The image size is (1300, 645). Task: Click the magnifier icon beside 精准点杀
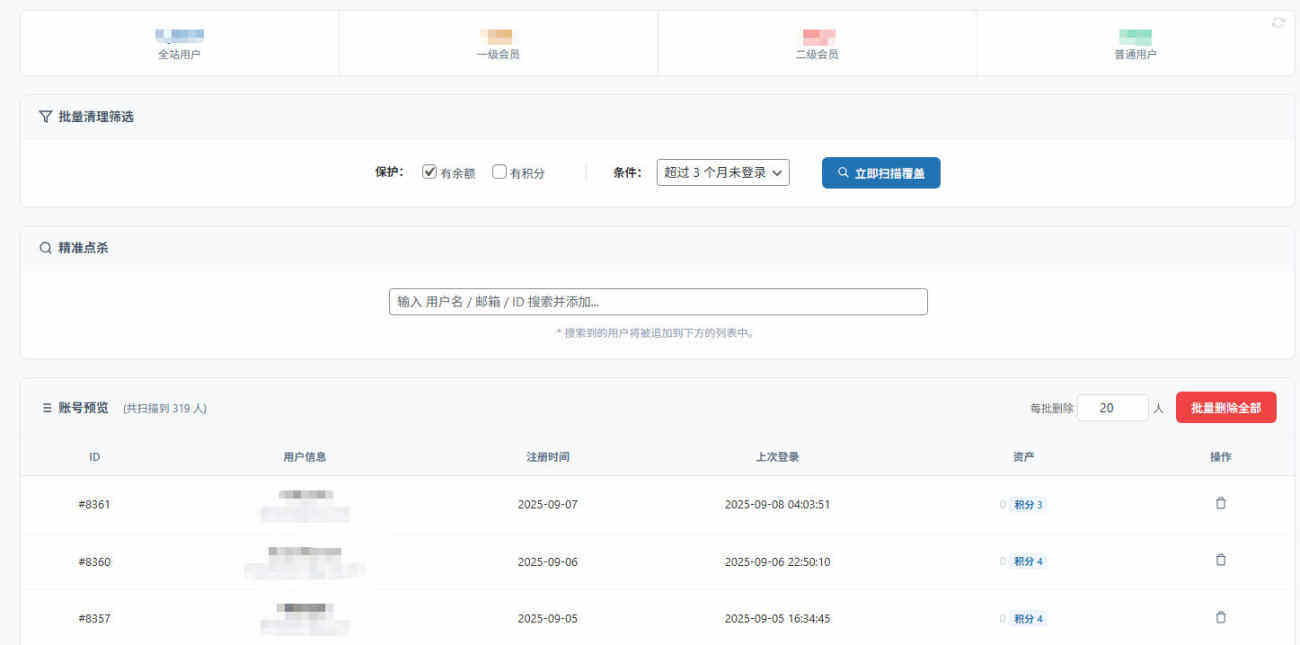click(45, 247)
